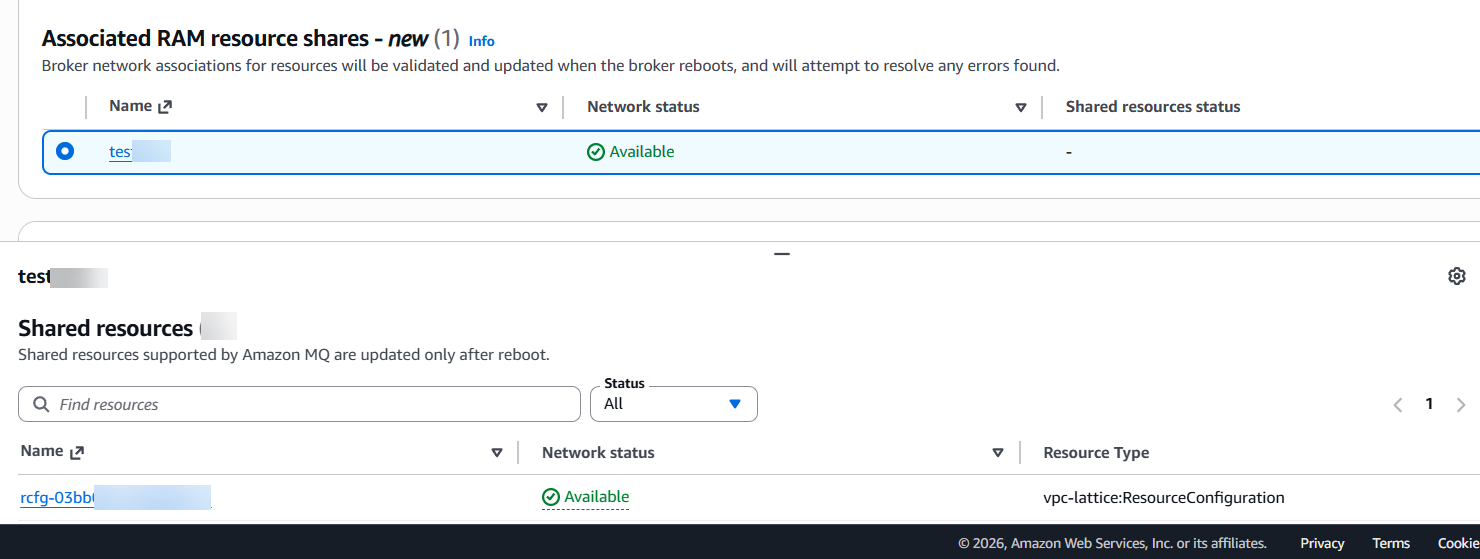Screen dimensions: 1480x559
Task: Grab the split panel handle bar
Action: (782, 254)
